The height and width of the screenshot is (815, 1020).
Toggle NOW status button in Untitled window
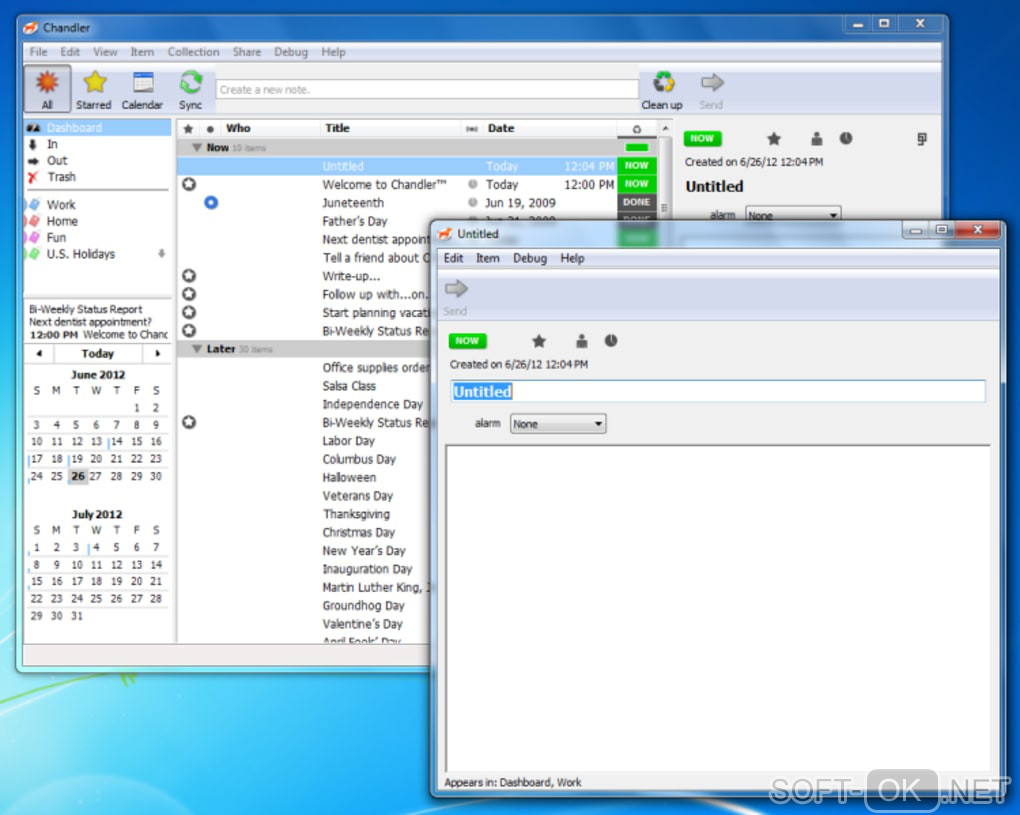pyautogui.click(x=467, y=341)
